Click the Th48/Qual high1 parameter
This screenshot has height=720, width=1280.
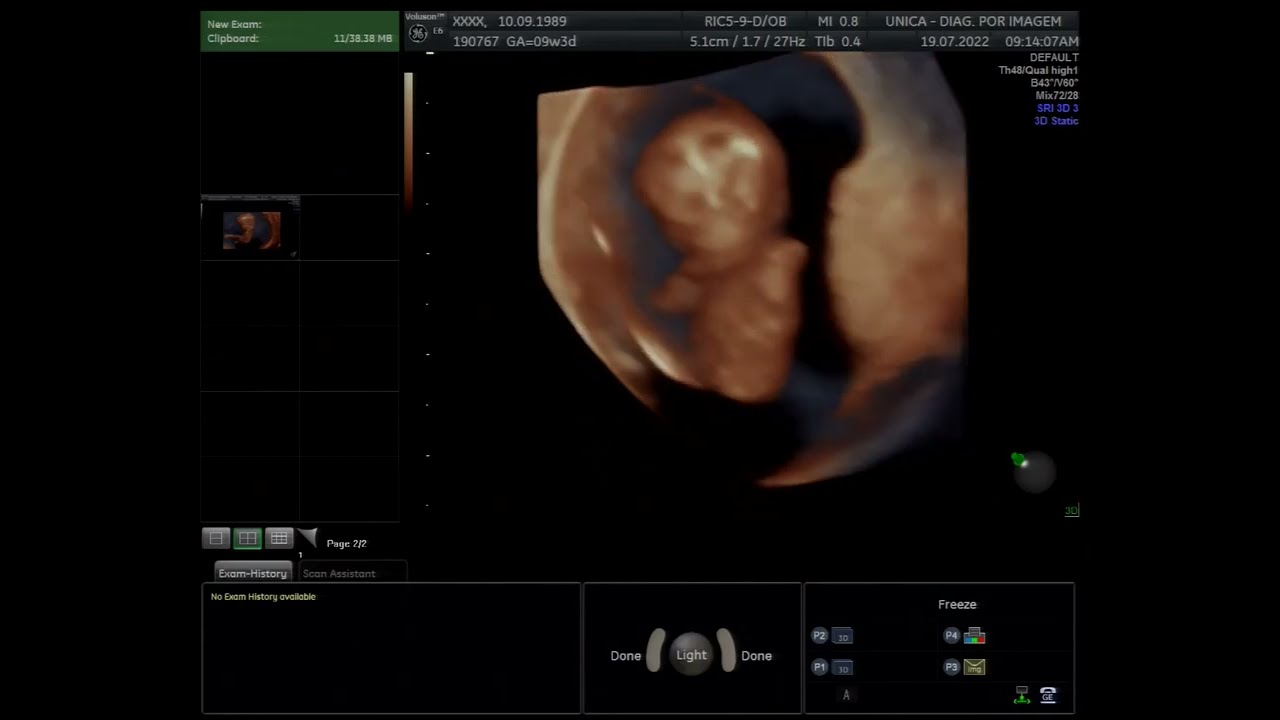tap(1038, 71)
